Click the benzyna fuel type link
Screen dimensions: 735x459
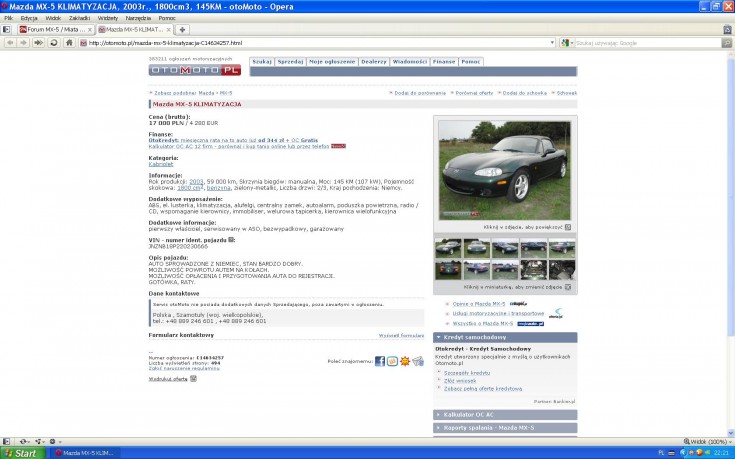point(218,188)
